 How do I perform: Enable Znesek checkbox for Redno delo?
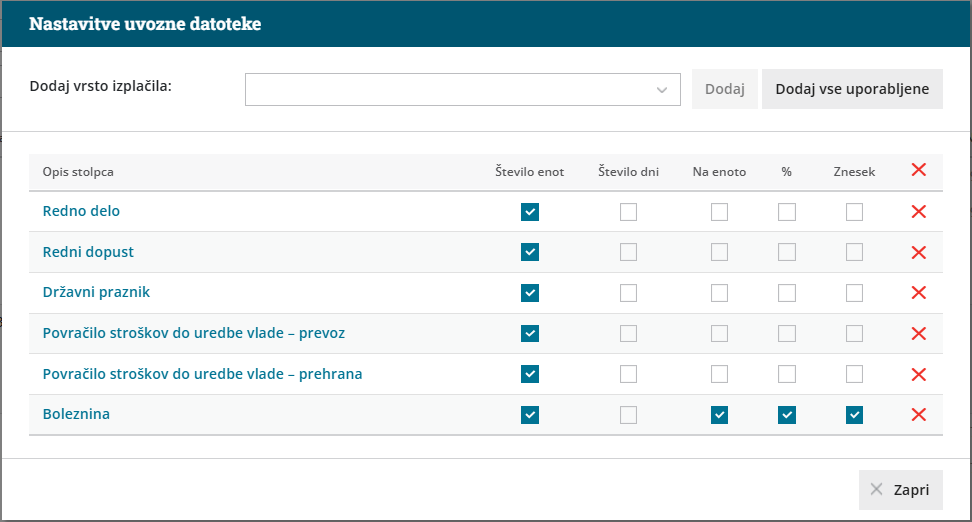click(854, 212)
